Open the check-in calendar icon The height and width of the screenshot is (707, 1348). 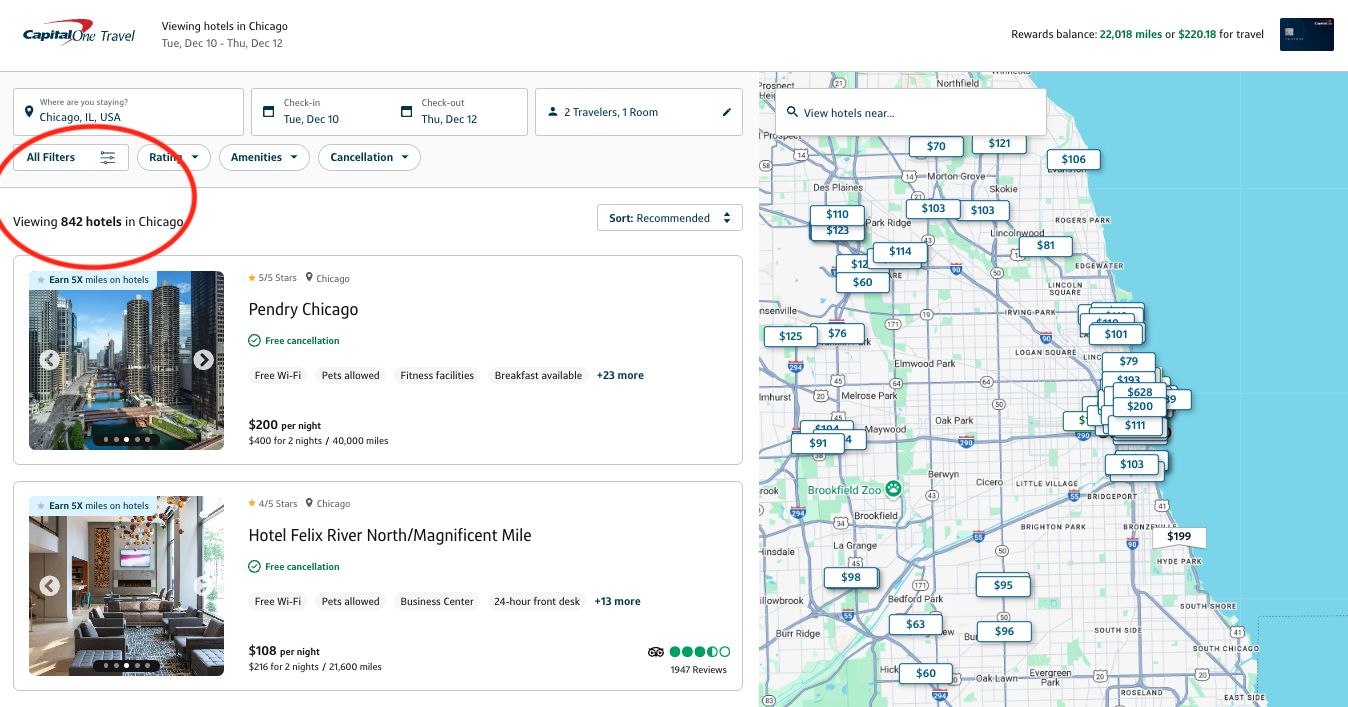click(x=269, y=112)
